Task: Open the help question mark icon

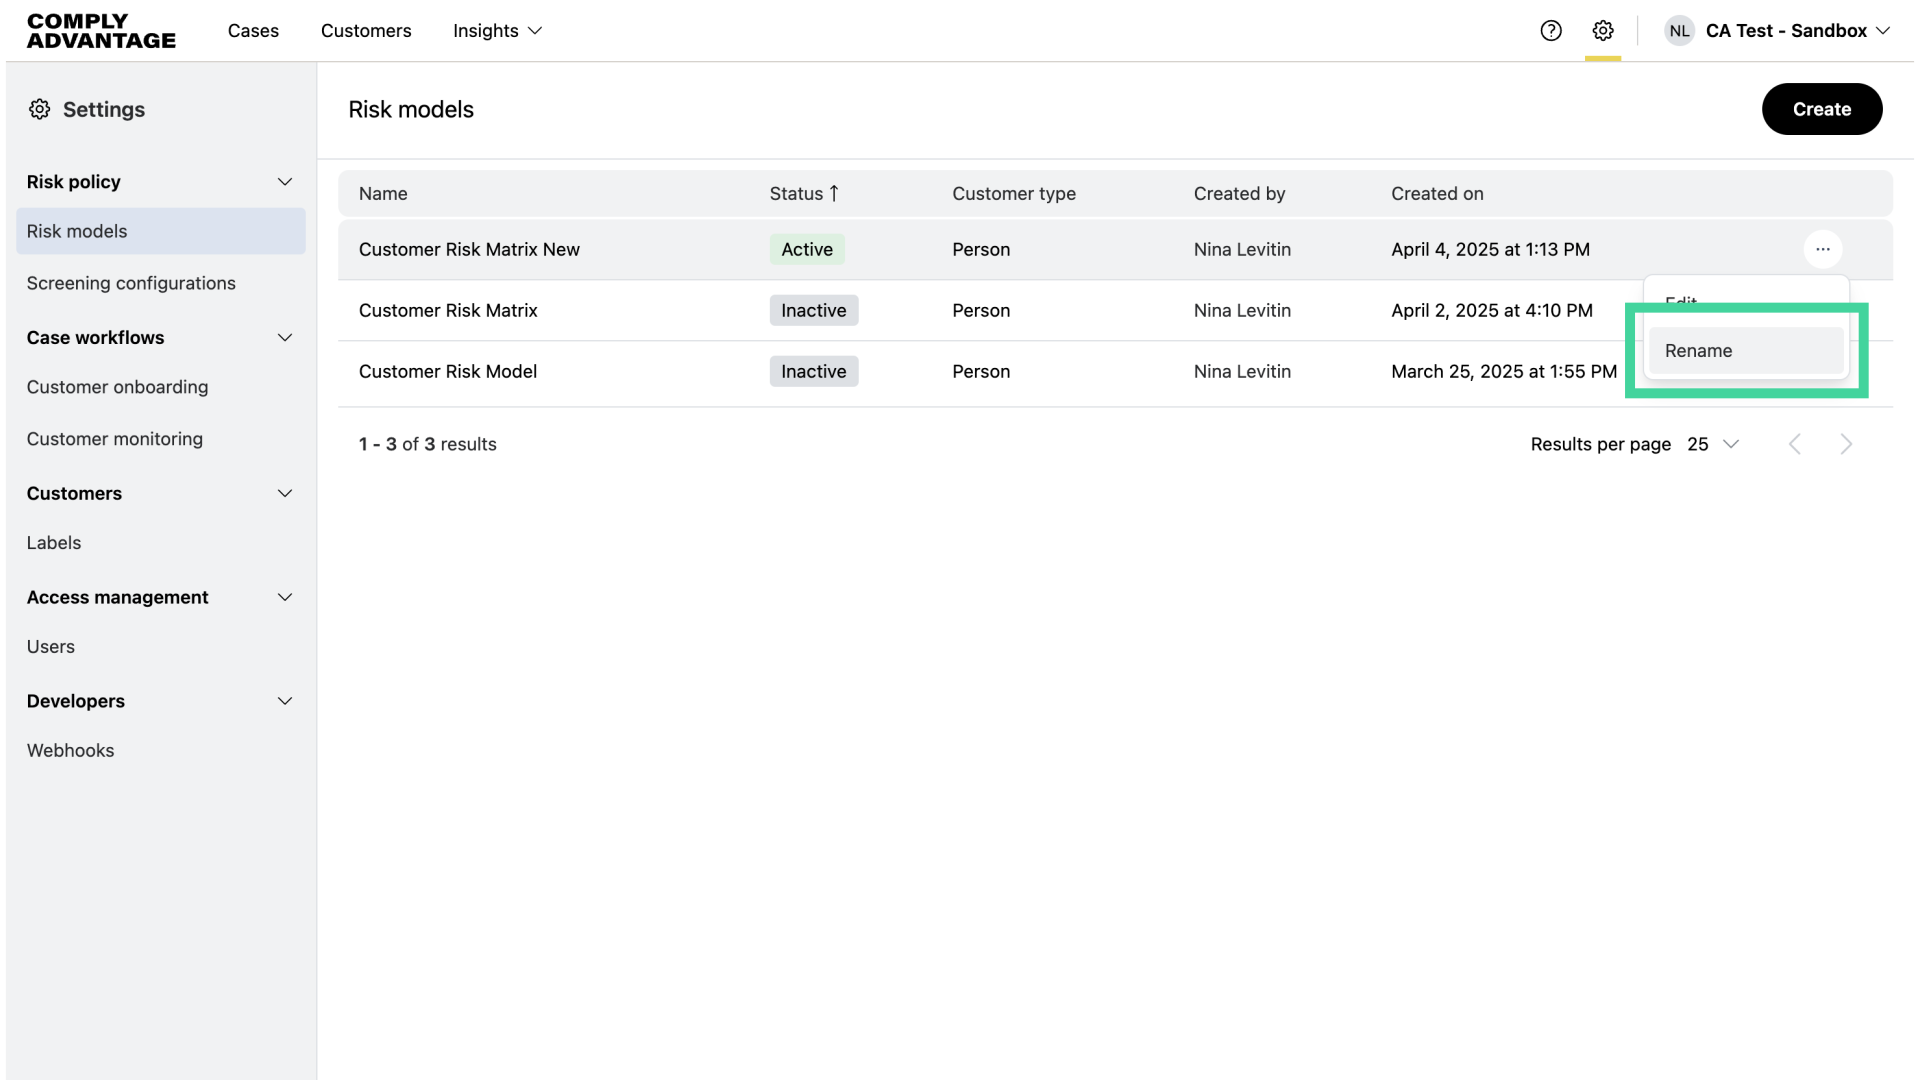Action: (1551, 31)
